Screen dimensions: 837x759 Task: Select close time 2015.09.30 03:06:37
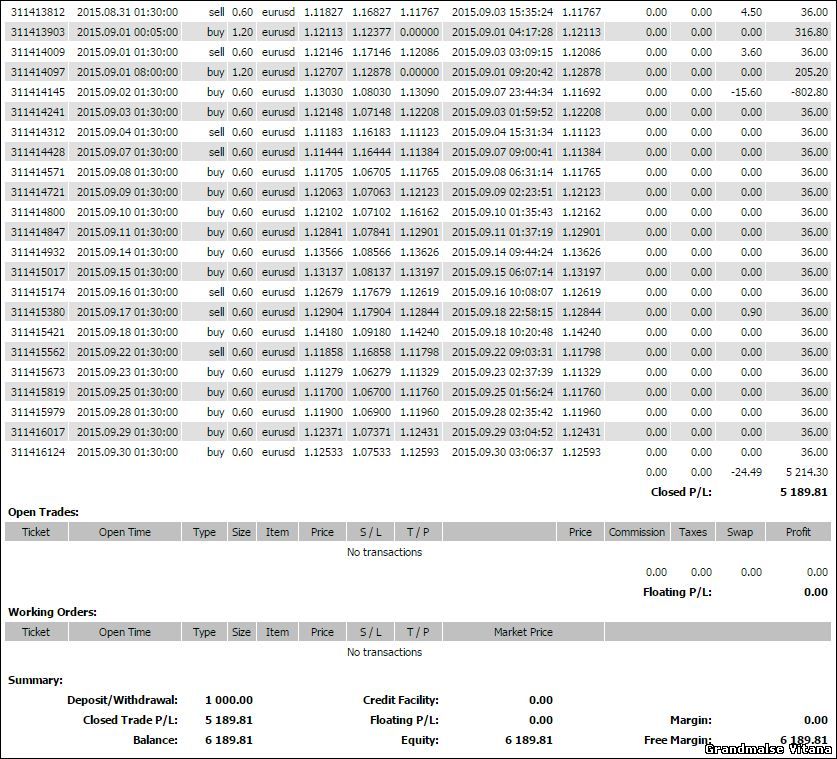coord(502,452)
